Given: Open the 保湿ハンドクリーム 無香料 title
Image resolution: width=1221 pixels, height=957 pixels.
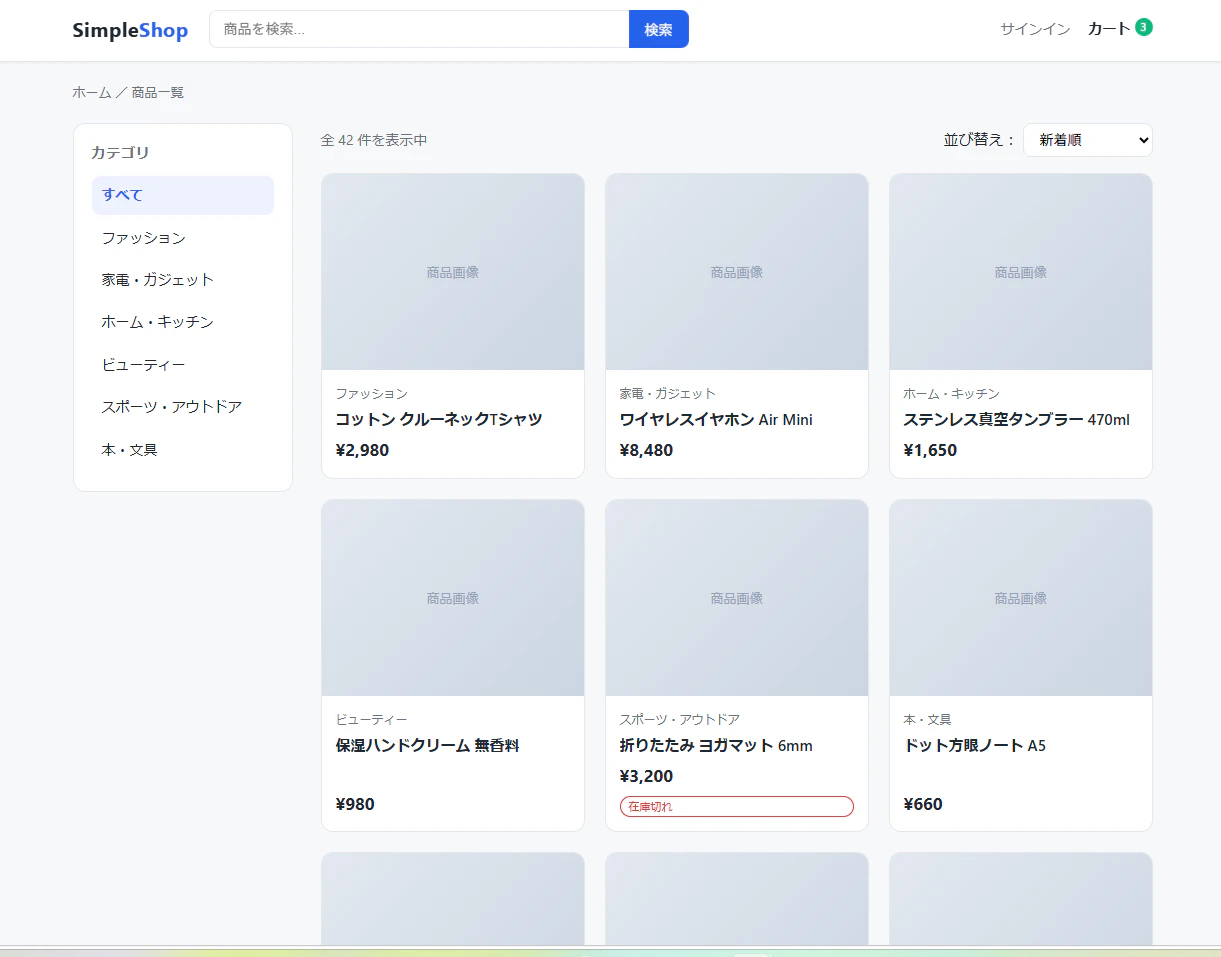Looking at the screenshot, I should [428, 746].
